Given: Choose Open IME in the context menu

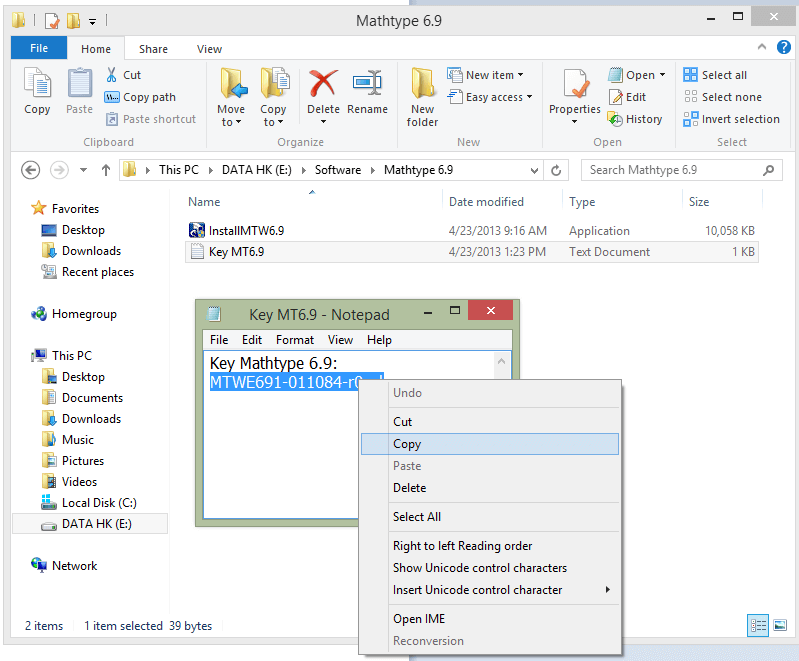Looking at the screenshot, I should [490, 619].
